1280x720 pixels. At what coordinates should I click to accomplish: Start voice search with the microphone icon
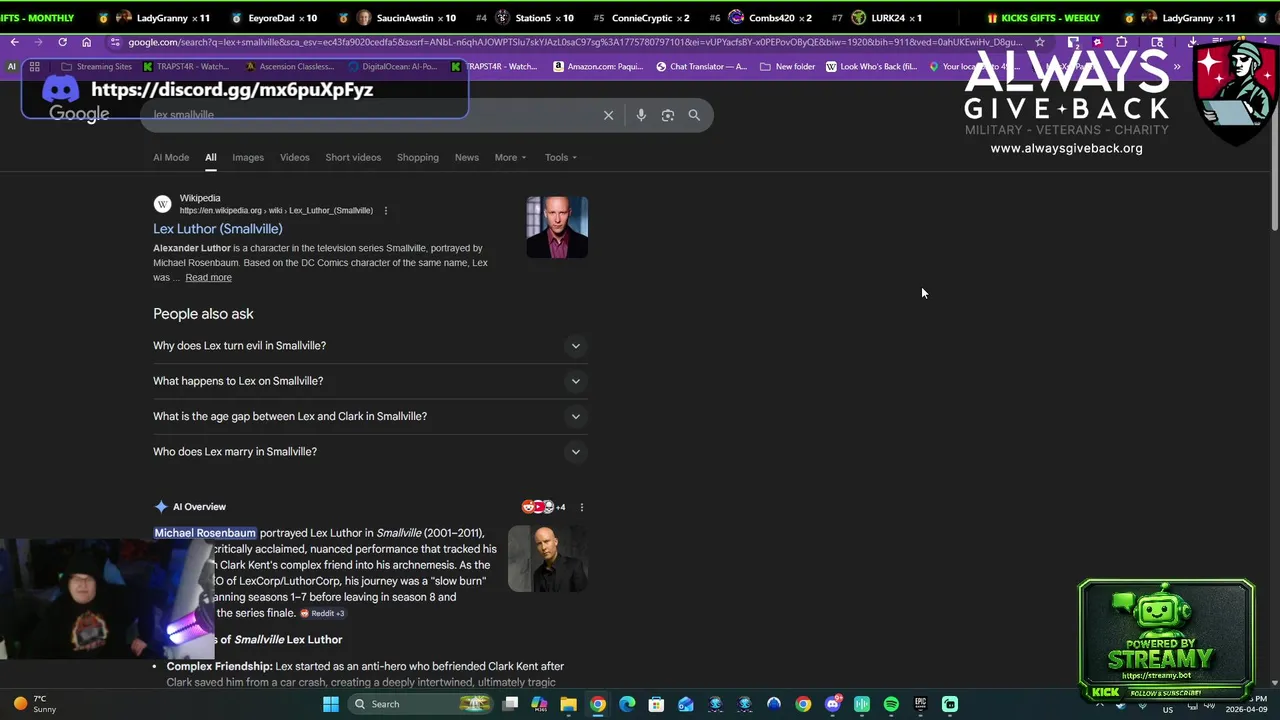(x=641, y=115)
